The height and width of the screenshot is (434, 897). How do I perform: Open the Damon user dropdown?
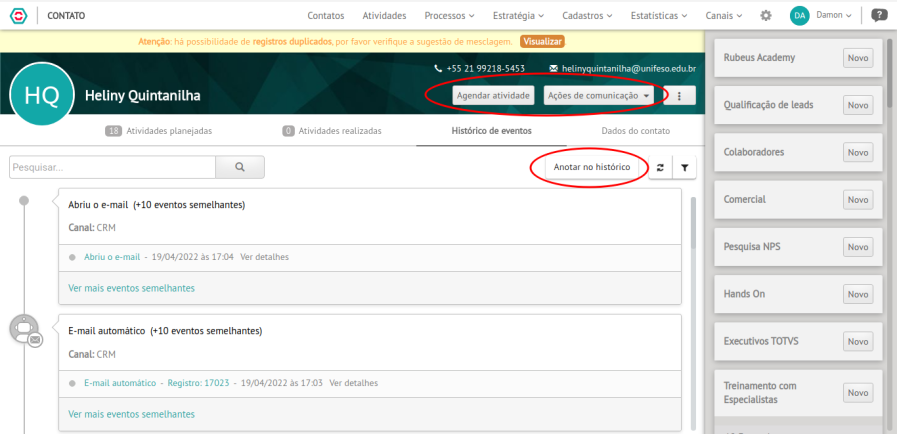tap(834, 15)
